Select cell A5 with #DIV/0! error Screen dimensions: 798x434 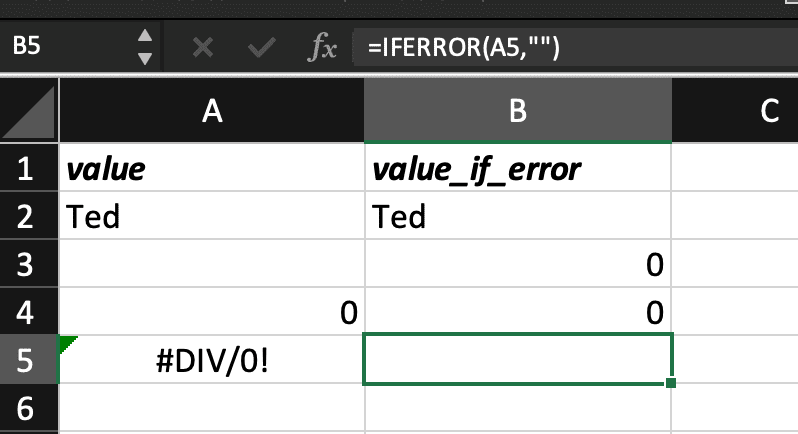(211, 360)
